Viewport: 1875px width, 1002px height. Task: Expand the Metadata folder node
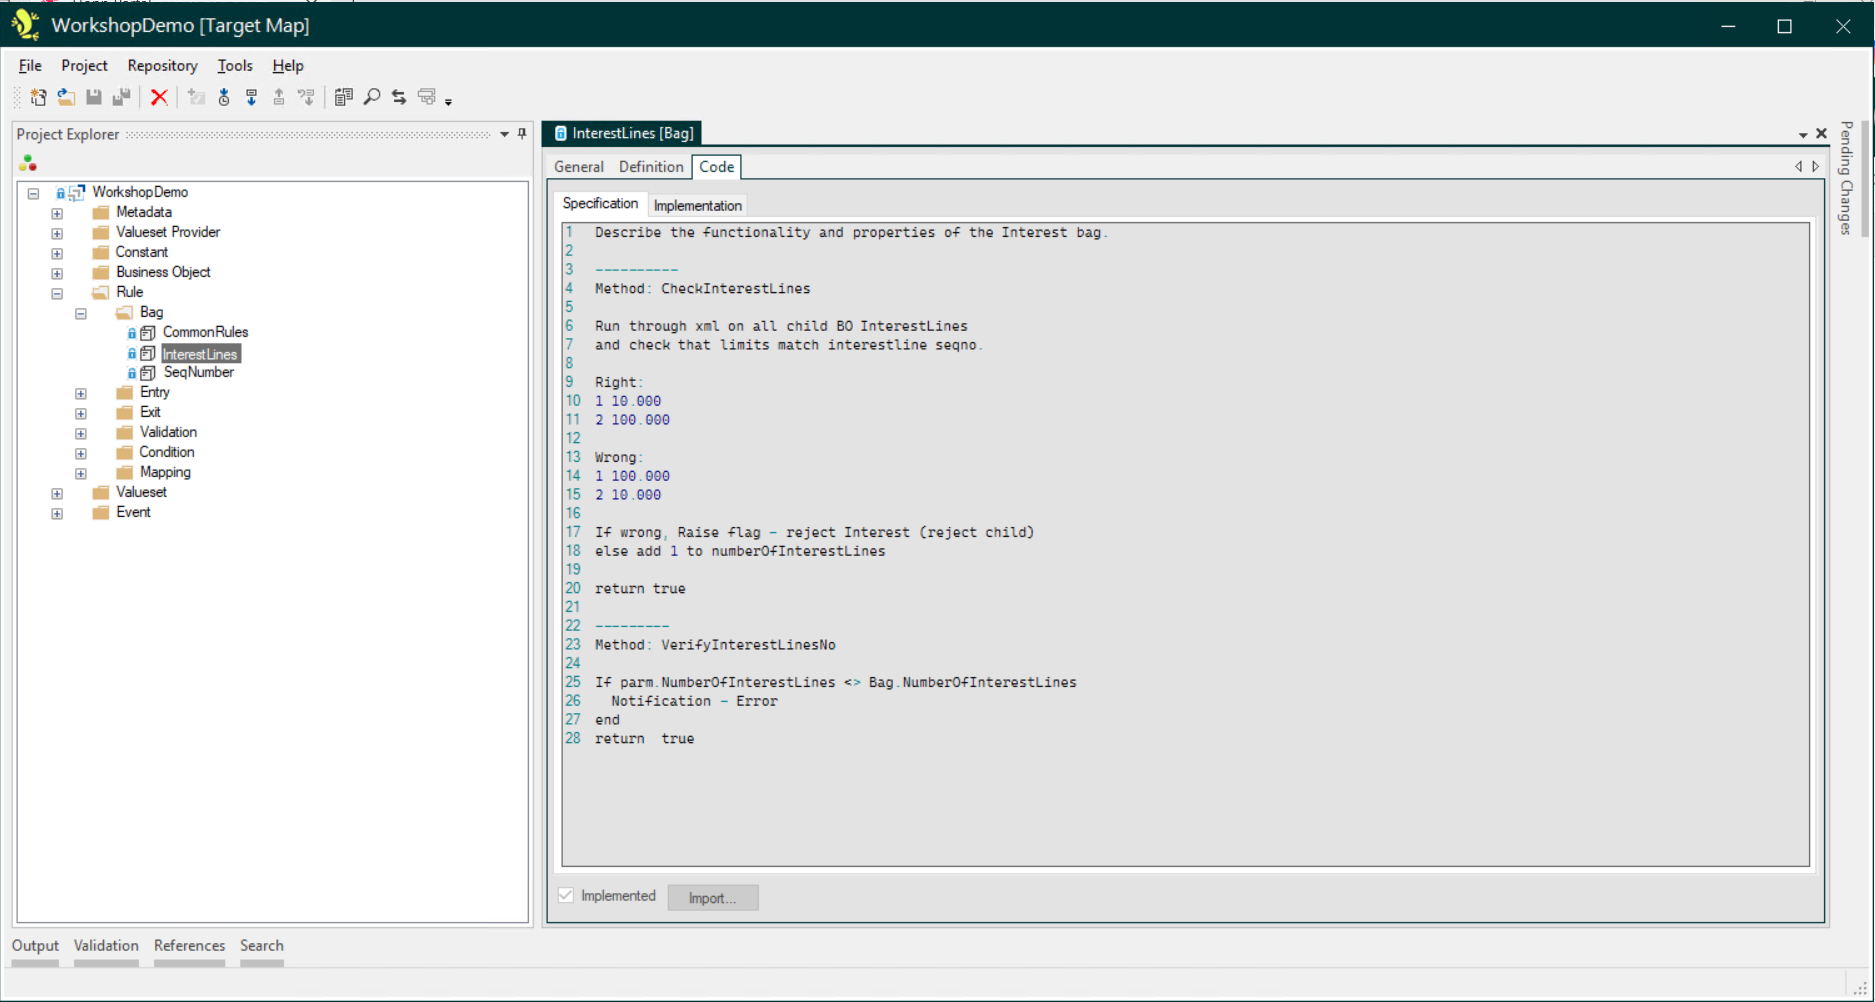point(57,213)
